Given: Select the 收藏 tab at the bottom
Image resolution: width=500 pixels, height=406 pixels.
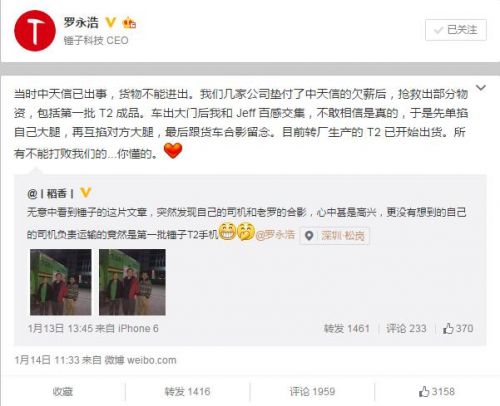Looking at the screenshot, I should [x=63, y=392].
